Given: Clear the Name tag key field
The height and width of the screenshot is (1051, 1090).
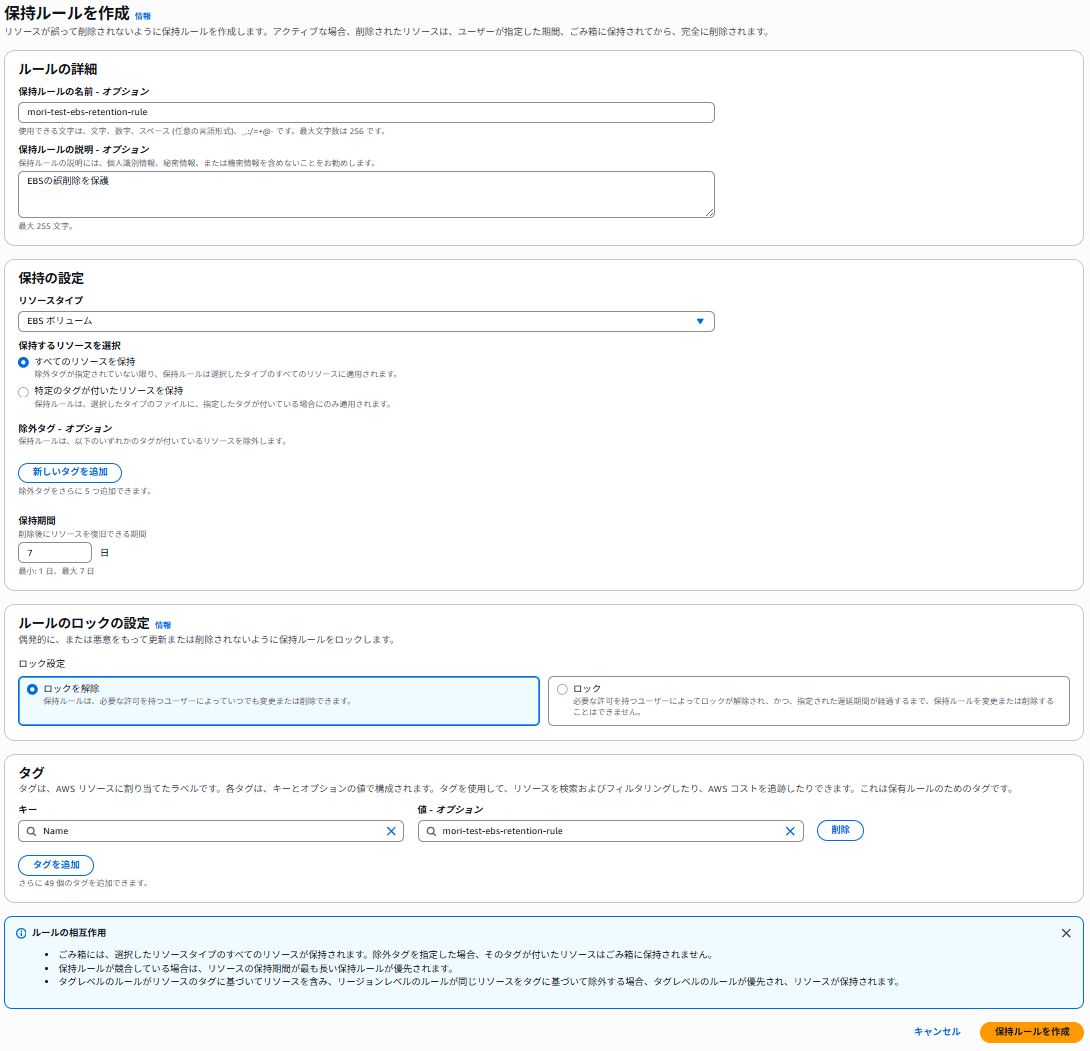Looking at the screenshot, I should coord(391,831).
